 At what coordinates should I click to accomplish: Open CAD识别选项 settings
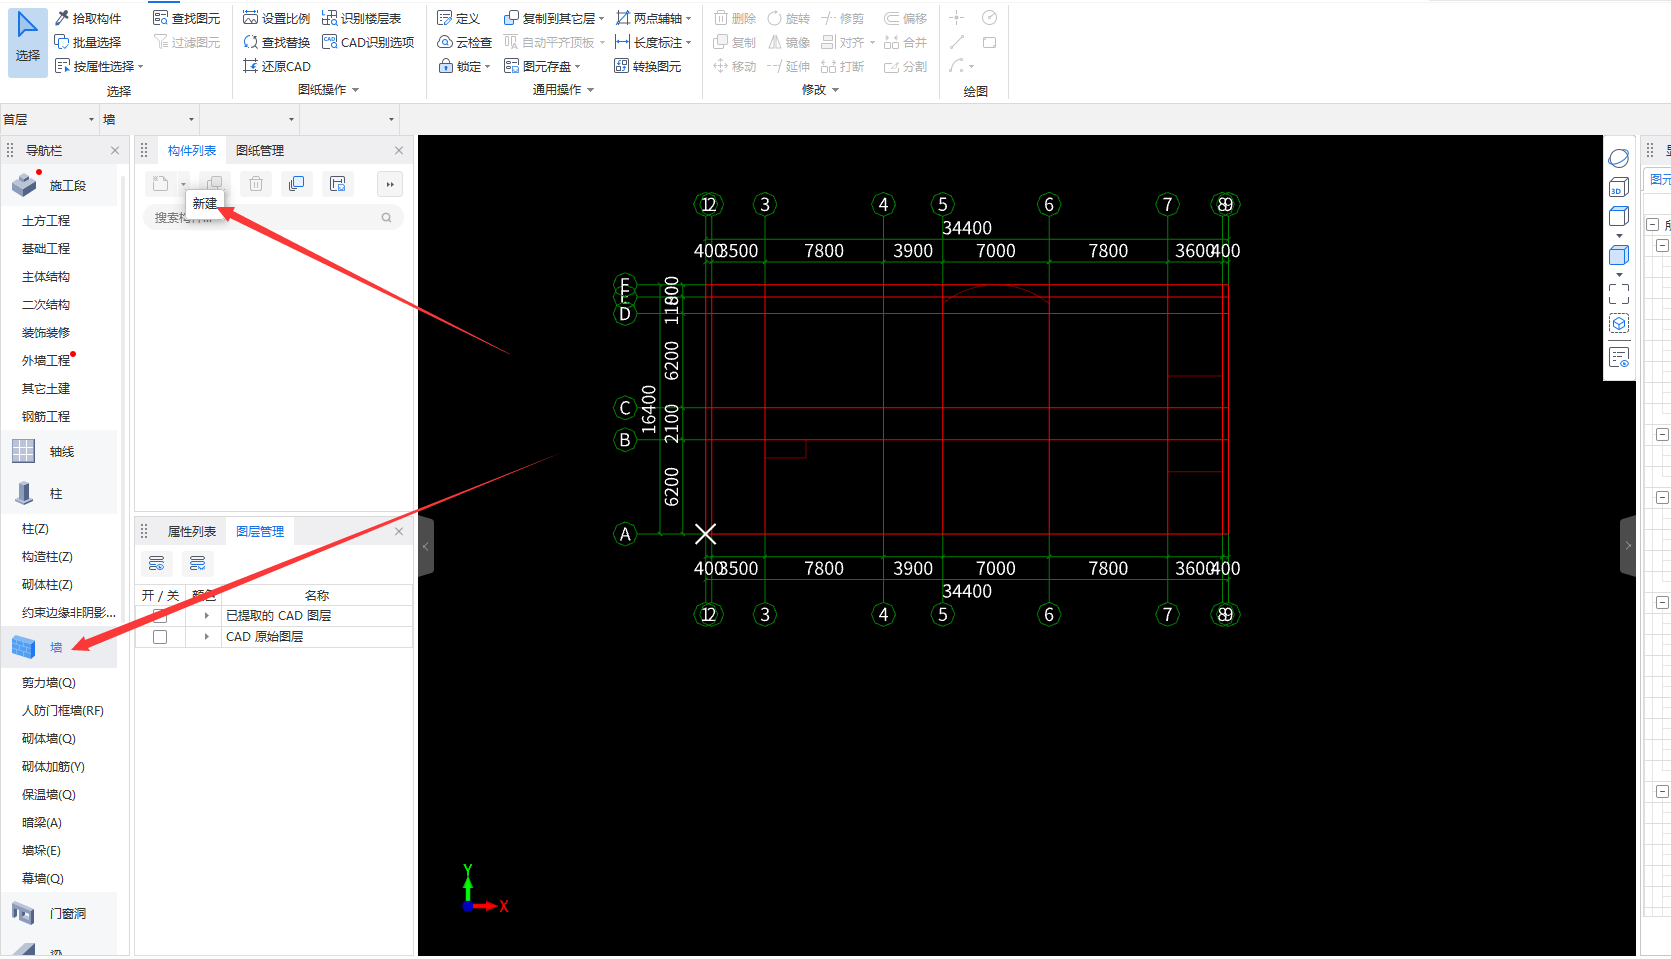click(367, 42)
